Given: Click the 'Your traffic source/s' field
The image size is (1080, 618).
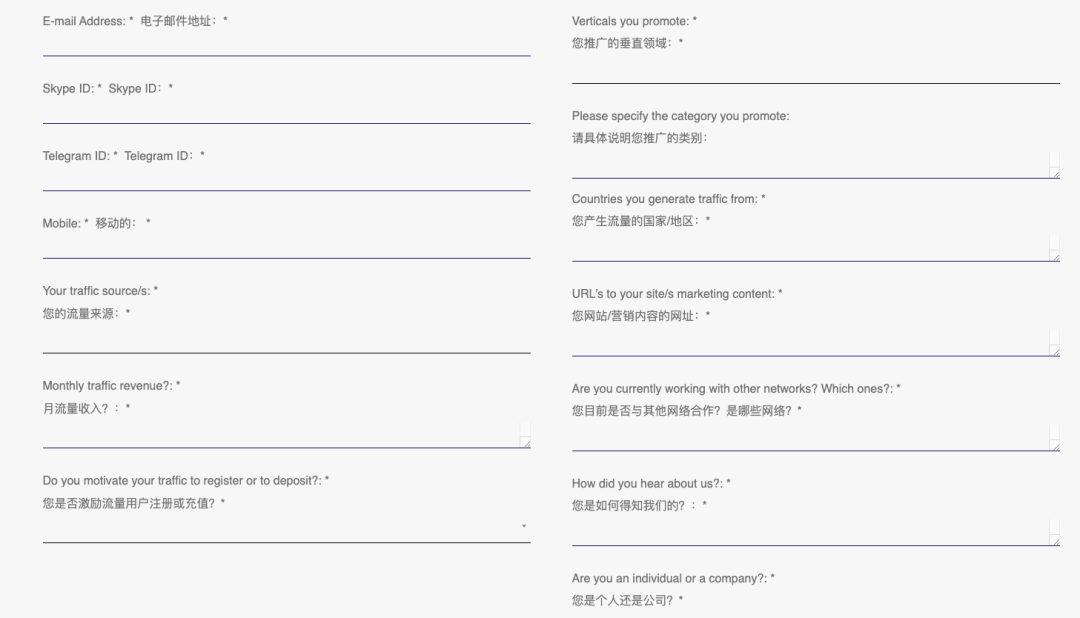Looking at the screenshot, I should tap(286, 340).
